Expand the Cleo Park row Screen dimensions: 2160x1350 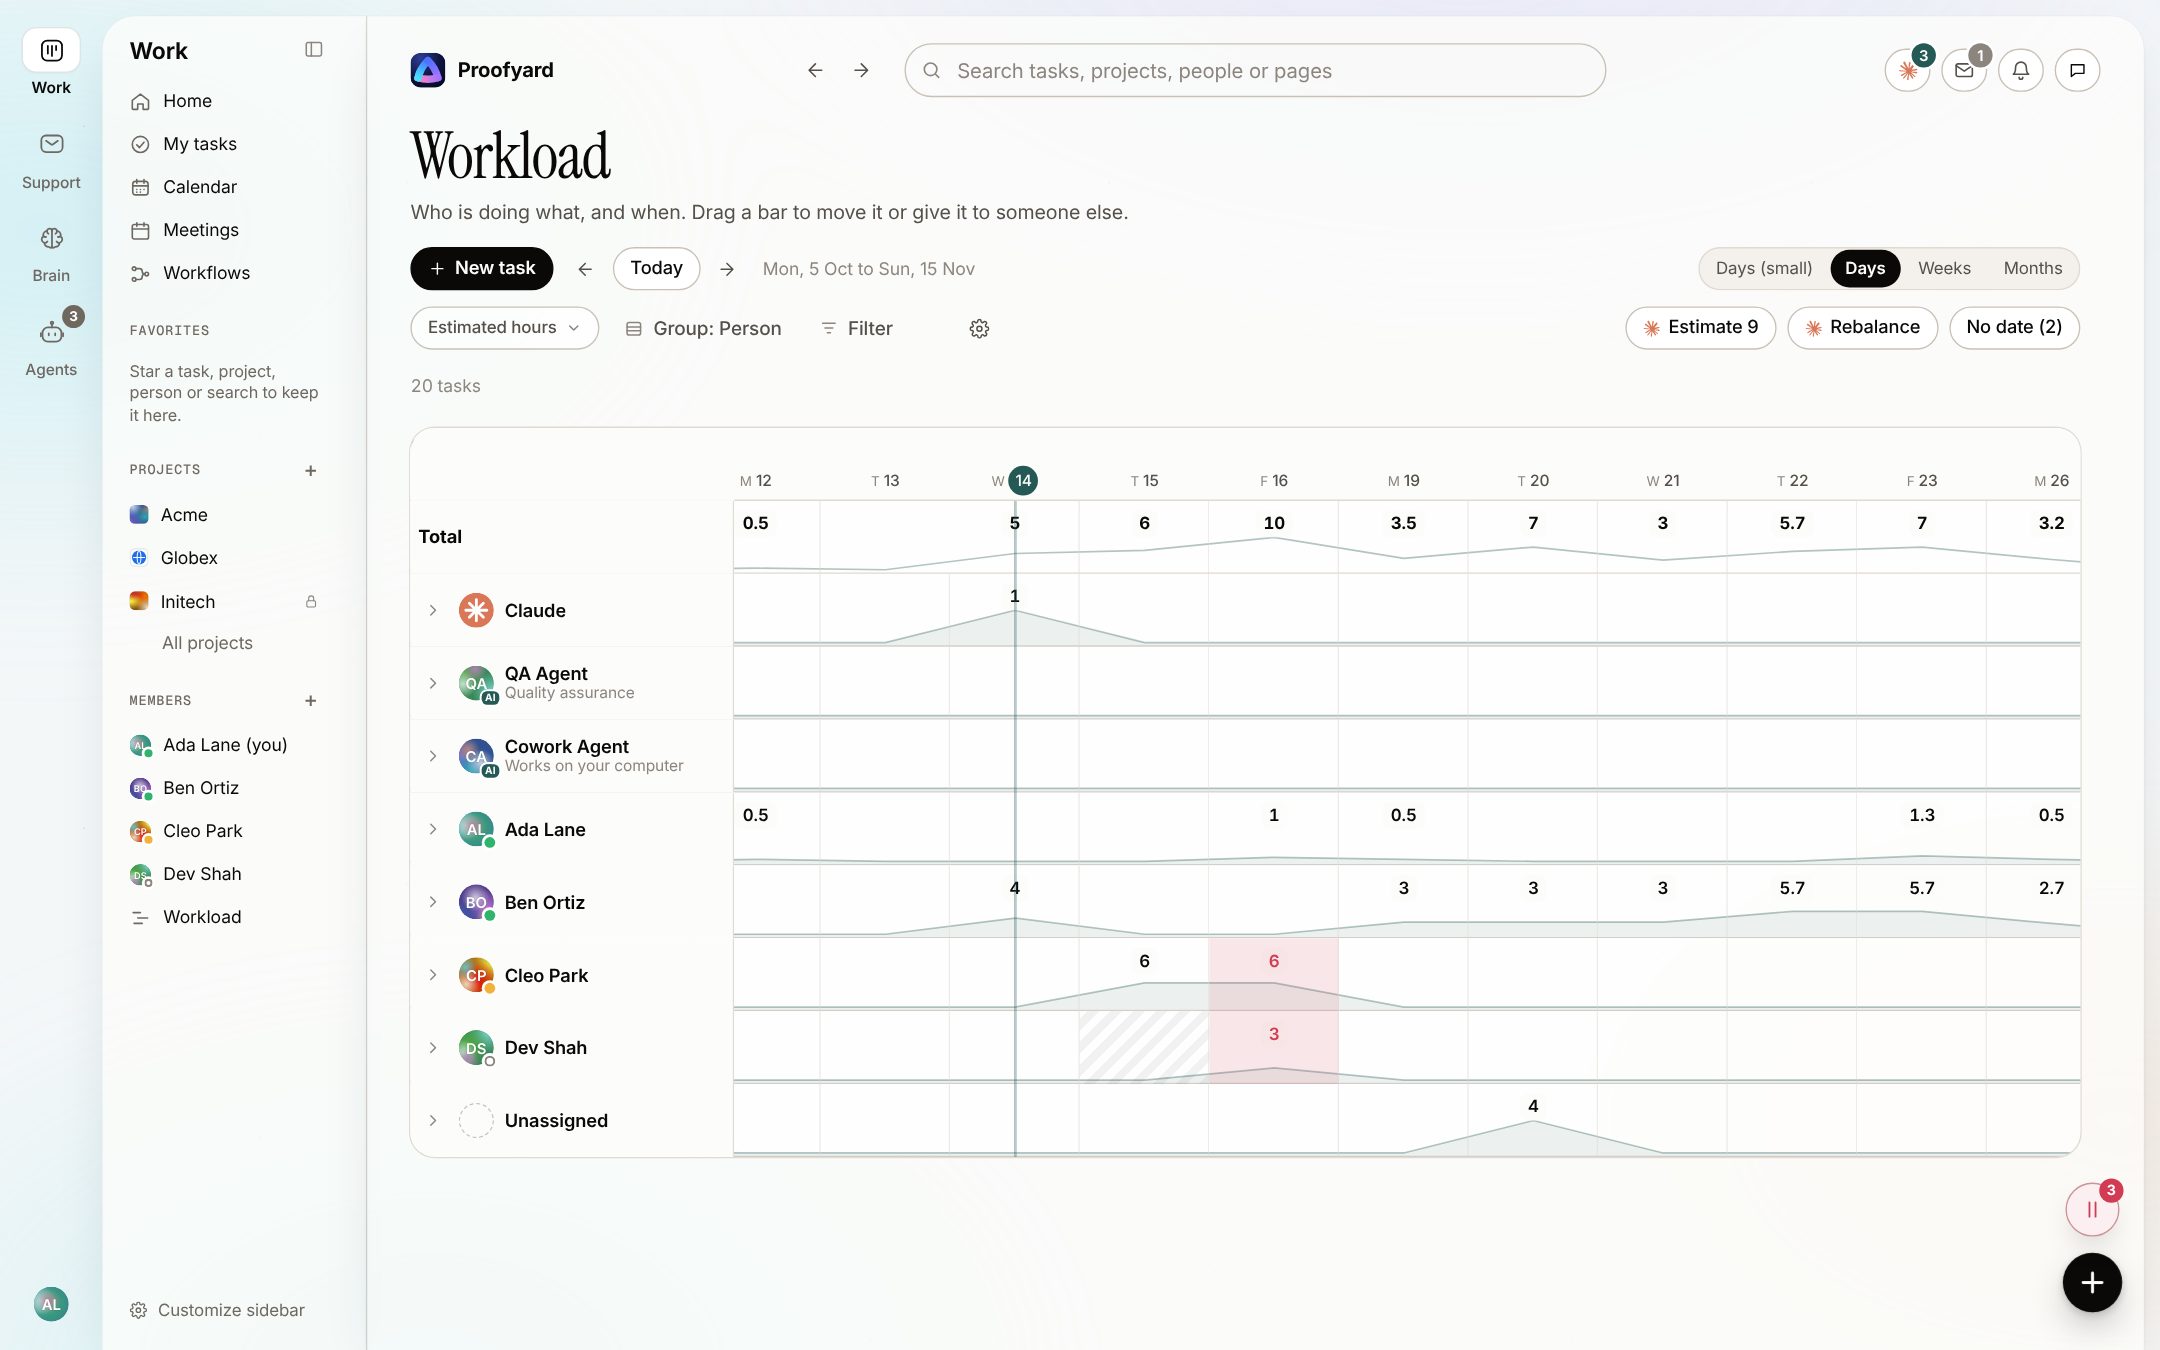click(x=433, y=975)
